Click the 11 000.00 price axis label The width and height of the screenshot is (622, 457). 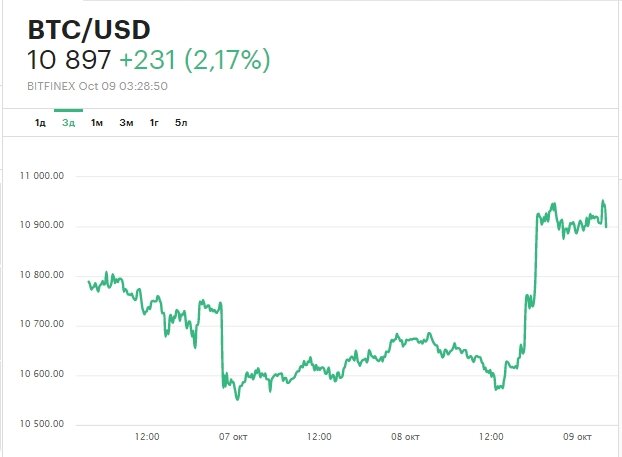(x=42, y=176)
